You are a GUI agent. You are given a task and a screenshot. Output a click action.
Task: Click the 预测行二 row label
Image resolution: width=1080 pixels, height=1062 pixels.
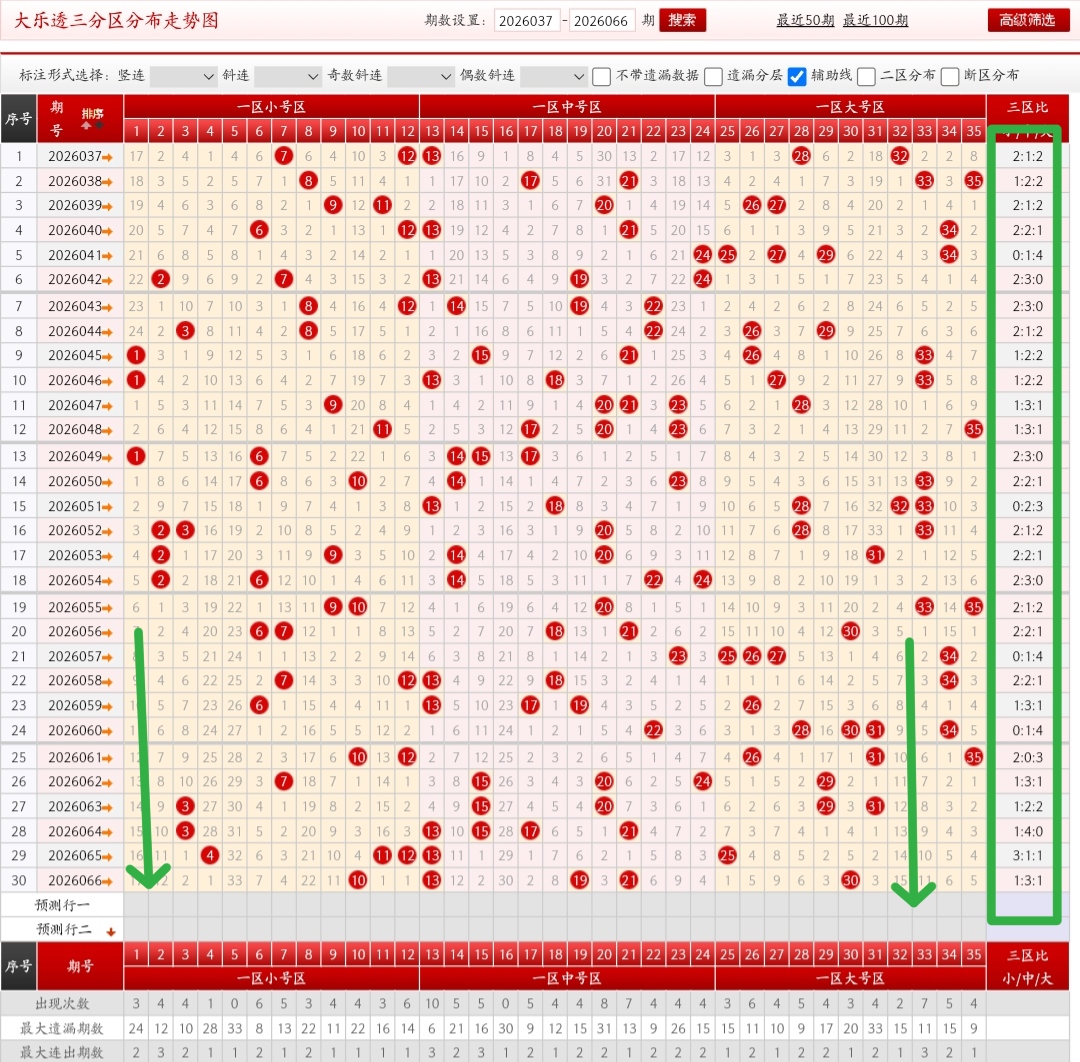(63, 930)
